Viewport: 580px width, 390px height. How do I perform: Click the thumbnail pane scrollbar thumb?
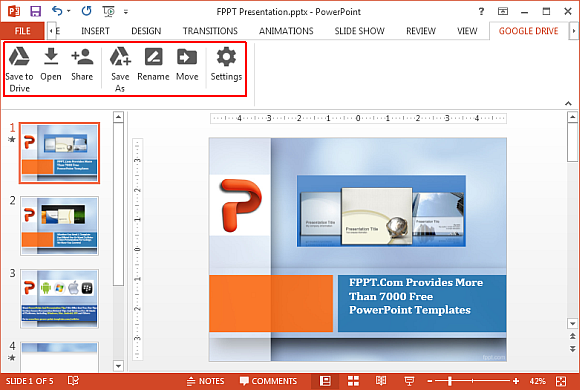[x=118, y=204]
